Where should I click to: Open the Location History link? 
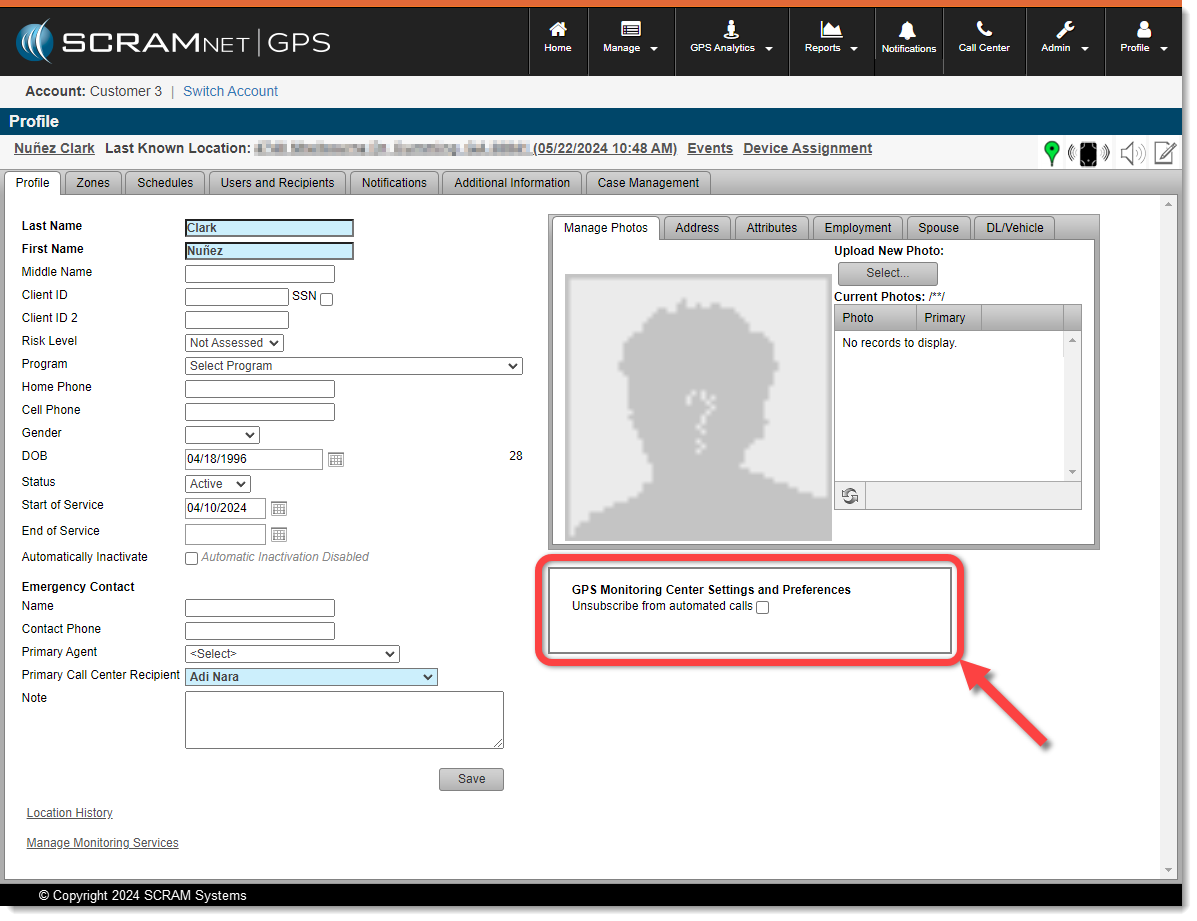tap(70, 813)
